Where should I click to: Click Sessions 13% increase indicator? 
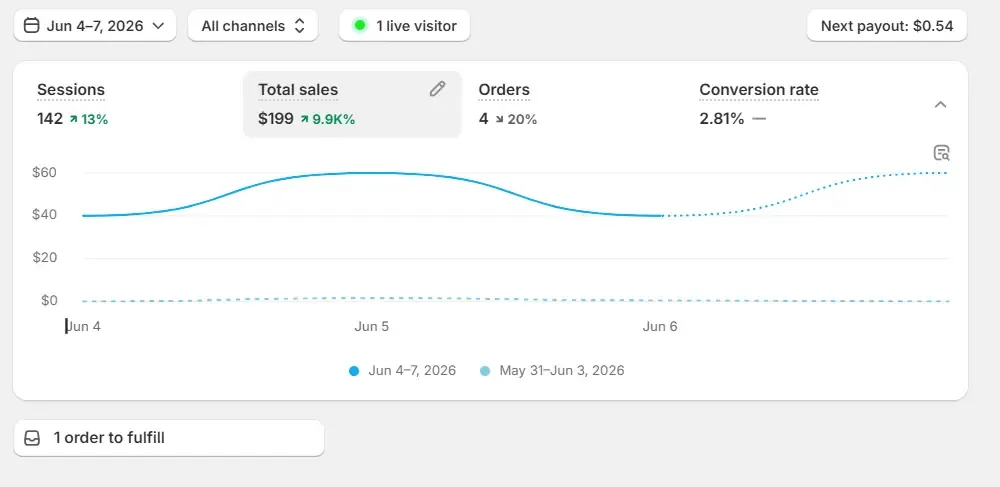89,119
